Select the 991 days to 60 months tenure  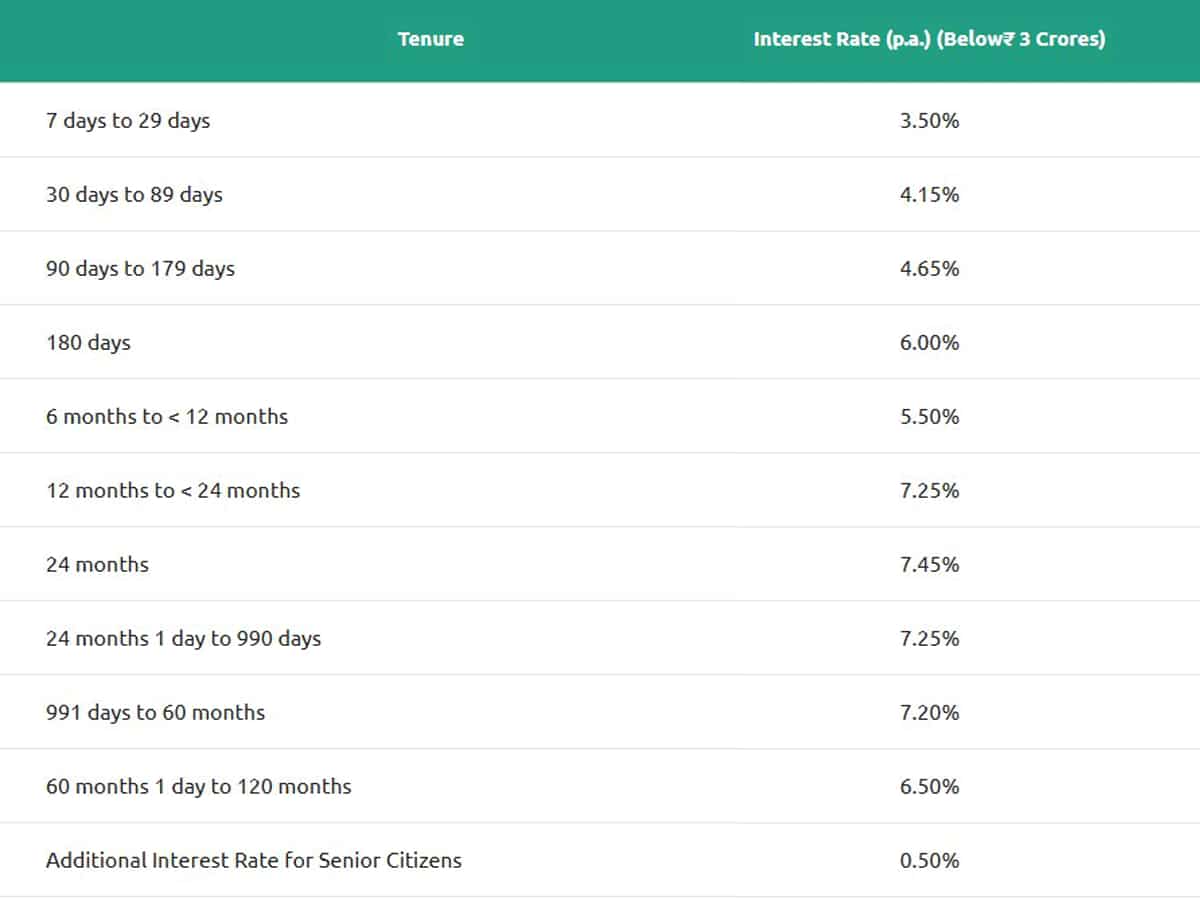tap(155, 712)
